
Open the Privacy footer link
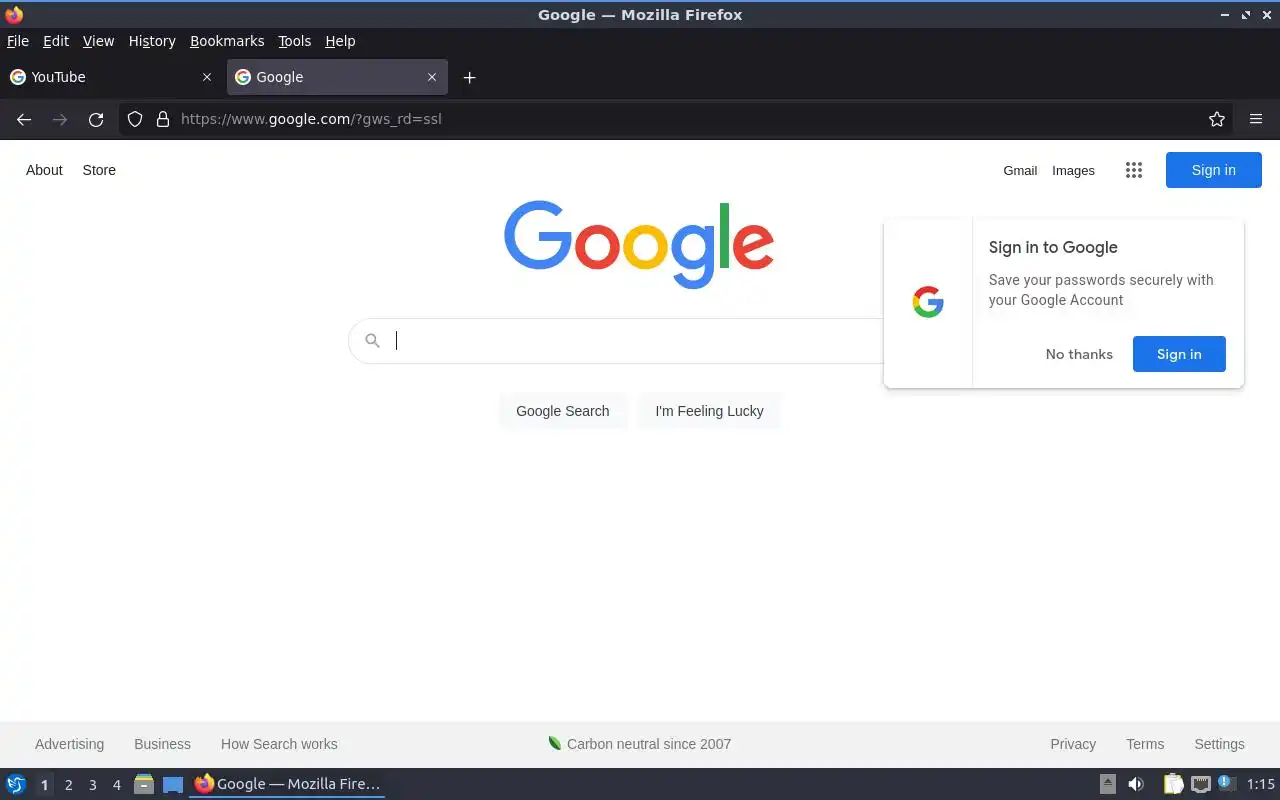point(1073,744)
